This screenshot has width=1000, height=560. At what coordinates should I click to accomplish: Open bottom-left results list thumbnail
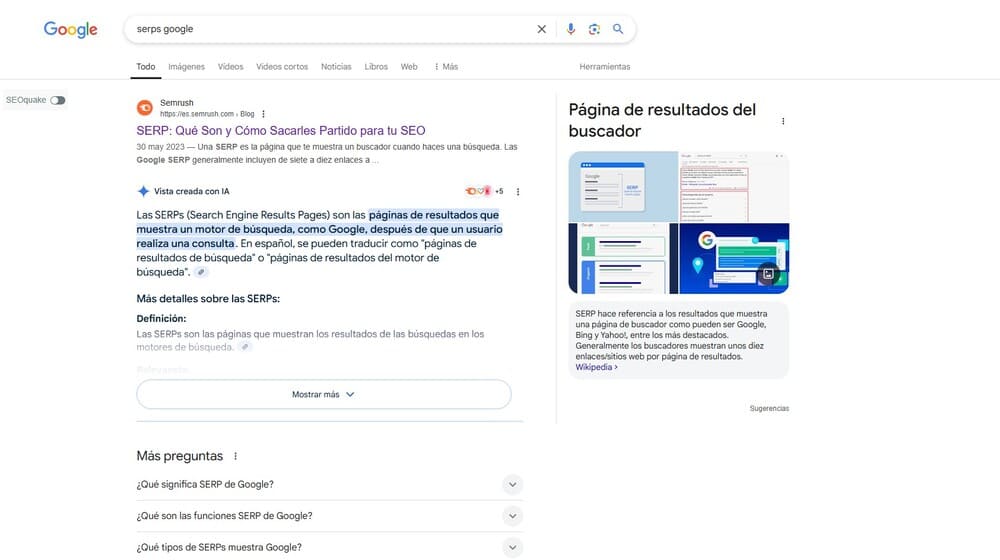pos(623,258)
